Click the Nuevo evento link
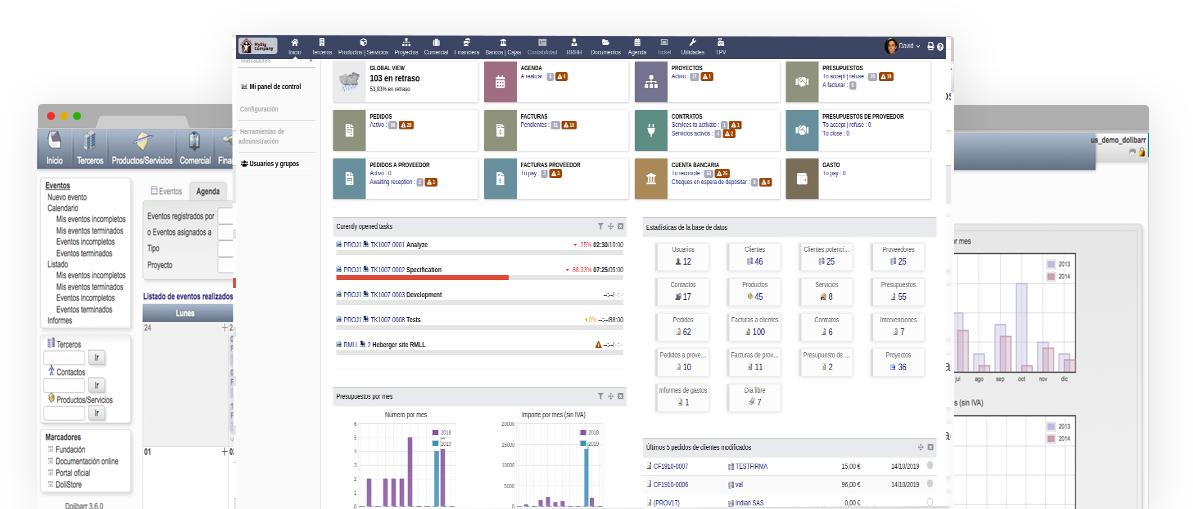The width and height of the screenshot is (1193, 509). [x=67, y=197]
